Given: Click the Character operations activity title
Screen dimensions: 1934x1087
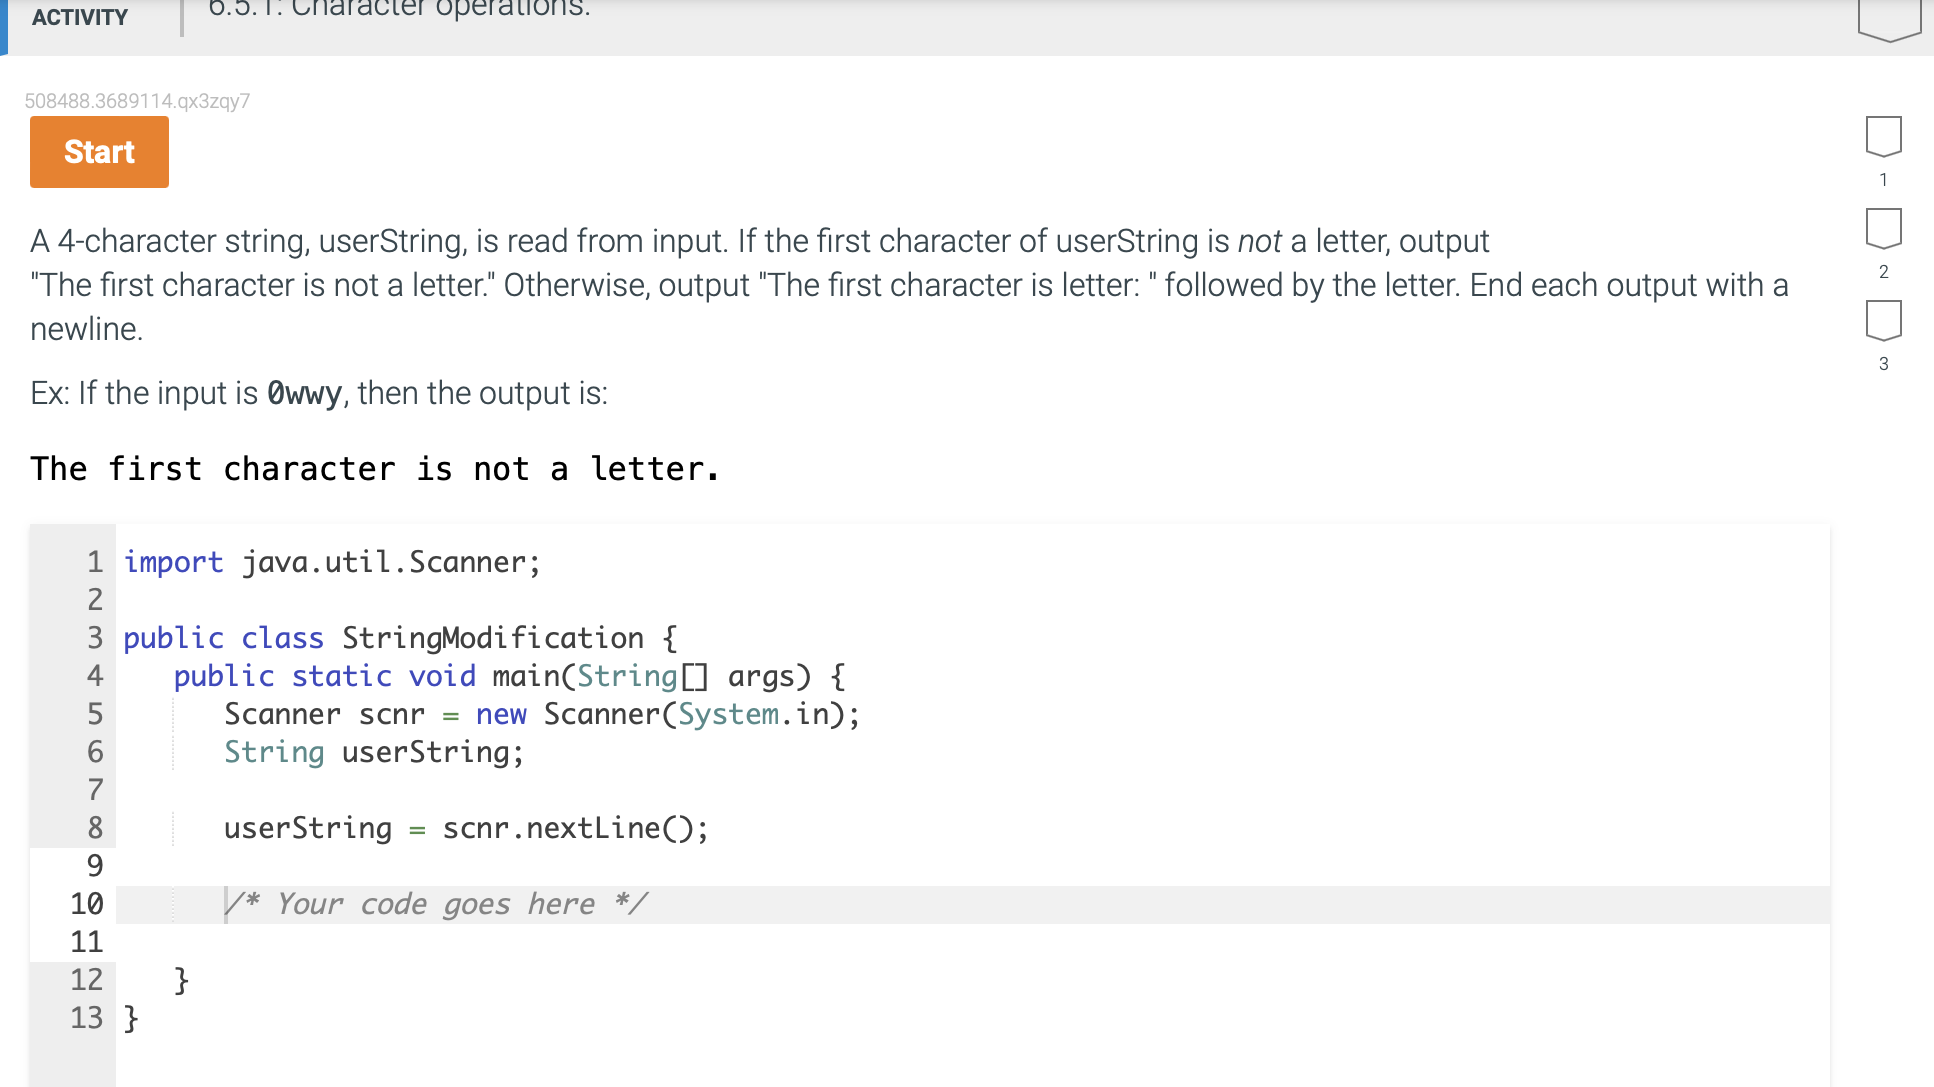Looking at the screenshot, I should [400, 10].
